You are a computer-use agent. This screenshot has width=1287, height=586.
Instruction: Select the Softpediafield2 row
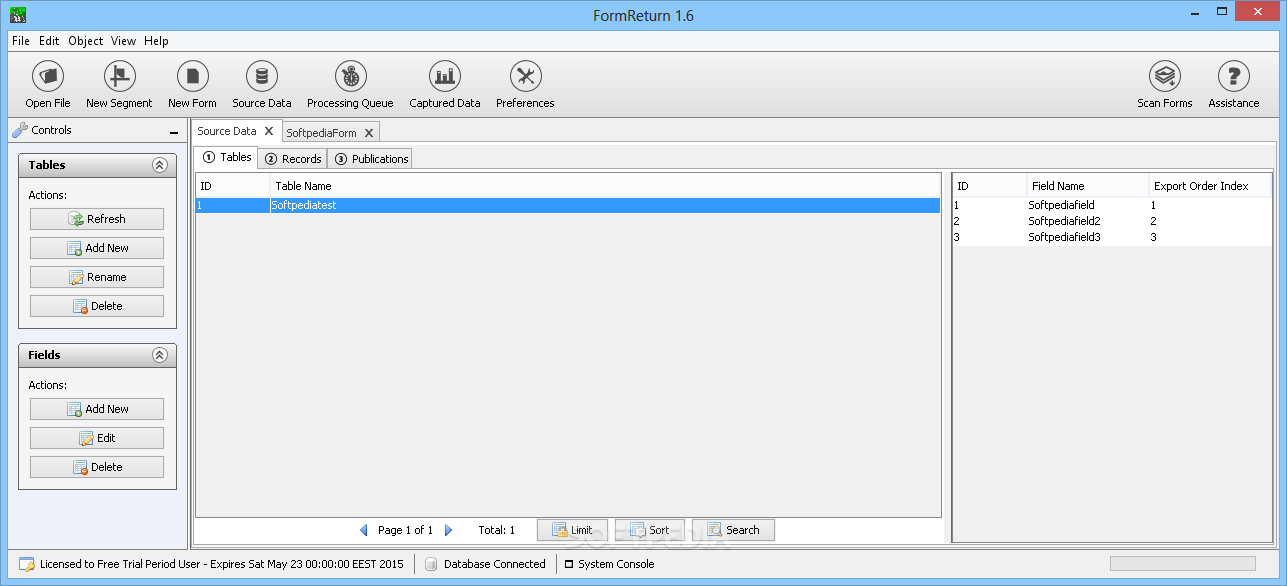click(x=1112, y=221)
